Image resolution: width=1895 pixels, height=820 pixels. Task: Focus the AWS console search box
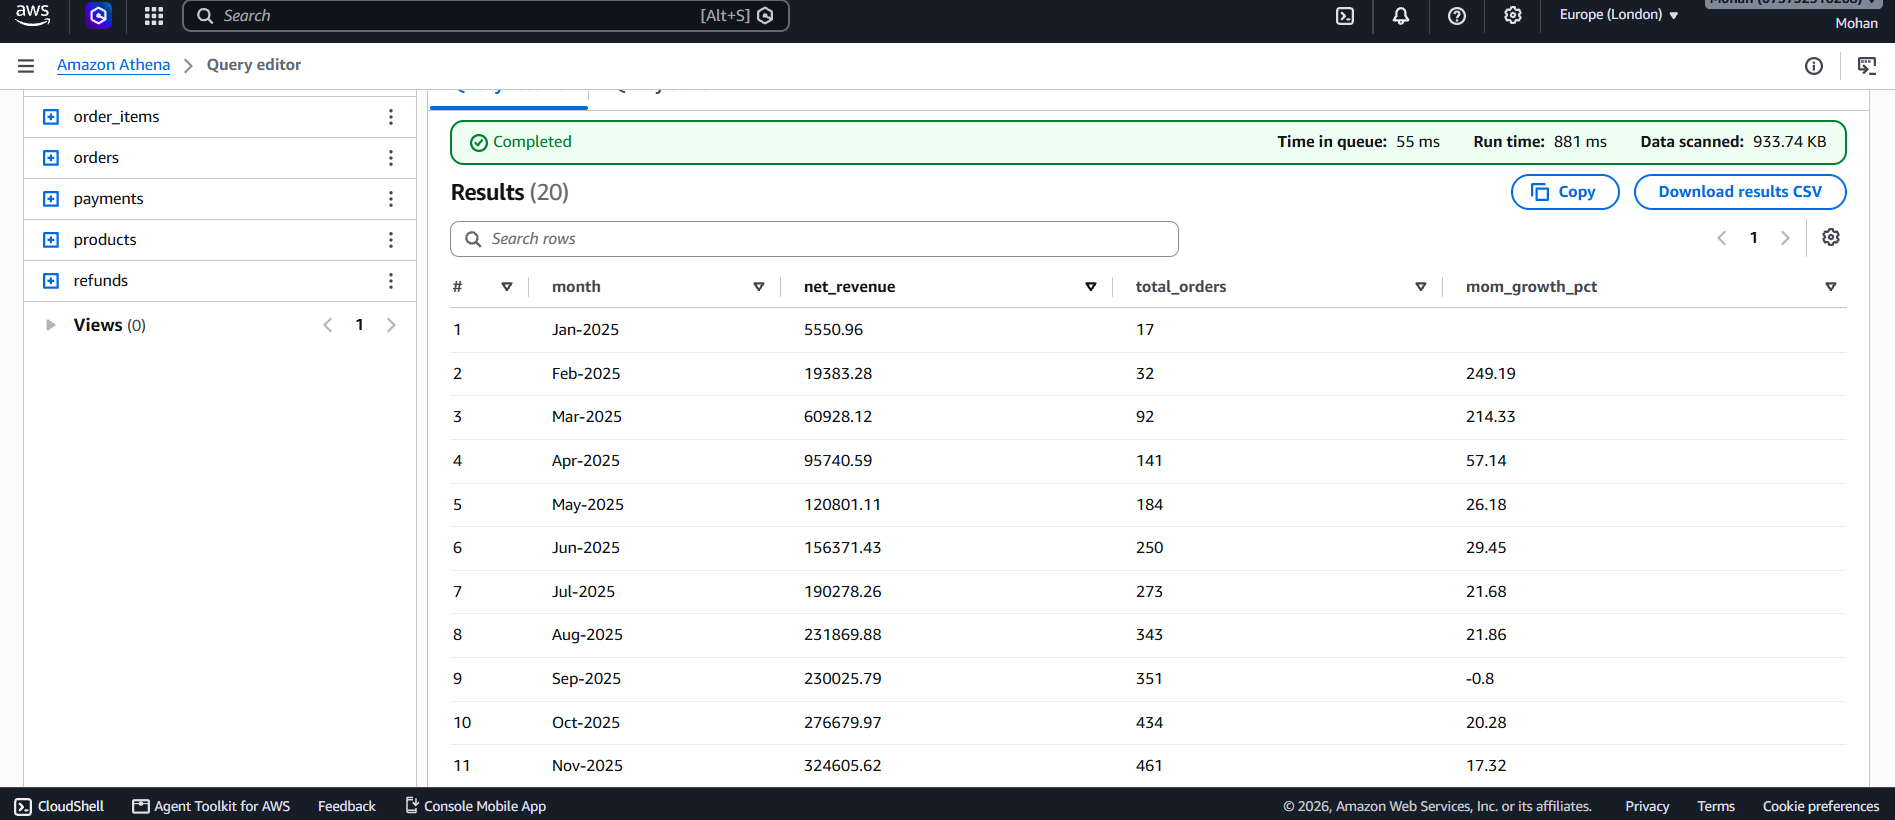(486, 16)
